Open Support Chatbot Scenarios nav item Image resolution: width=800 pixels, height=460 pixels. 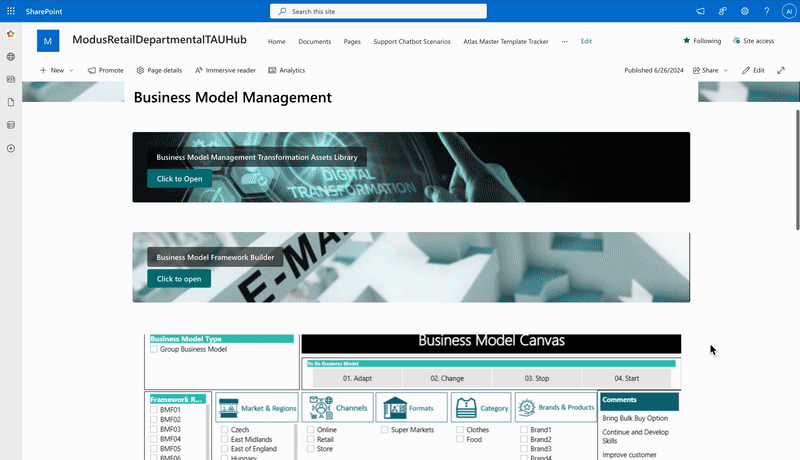pyautogui.click(x=412, y=41)
